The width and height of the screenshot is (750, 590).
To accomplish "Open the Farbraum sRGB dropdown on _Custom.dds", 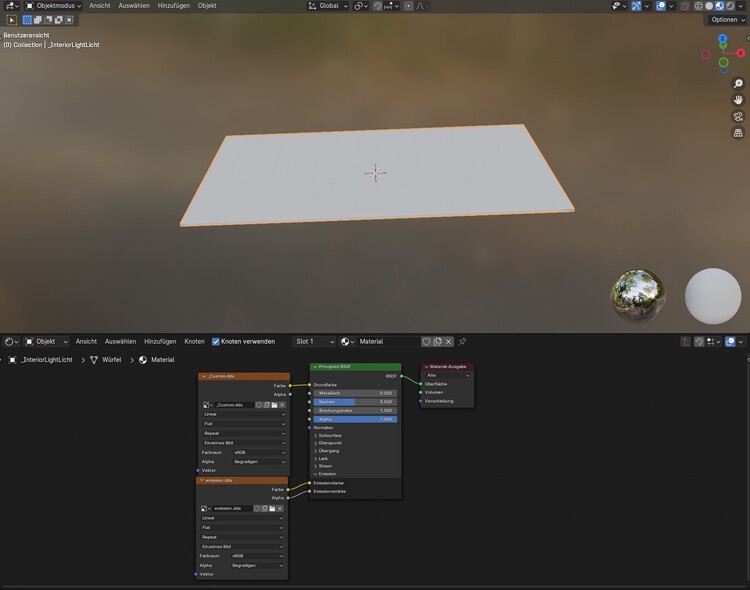I will [x=258, y=452].
